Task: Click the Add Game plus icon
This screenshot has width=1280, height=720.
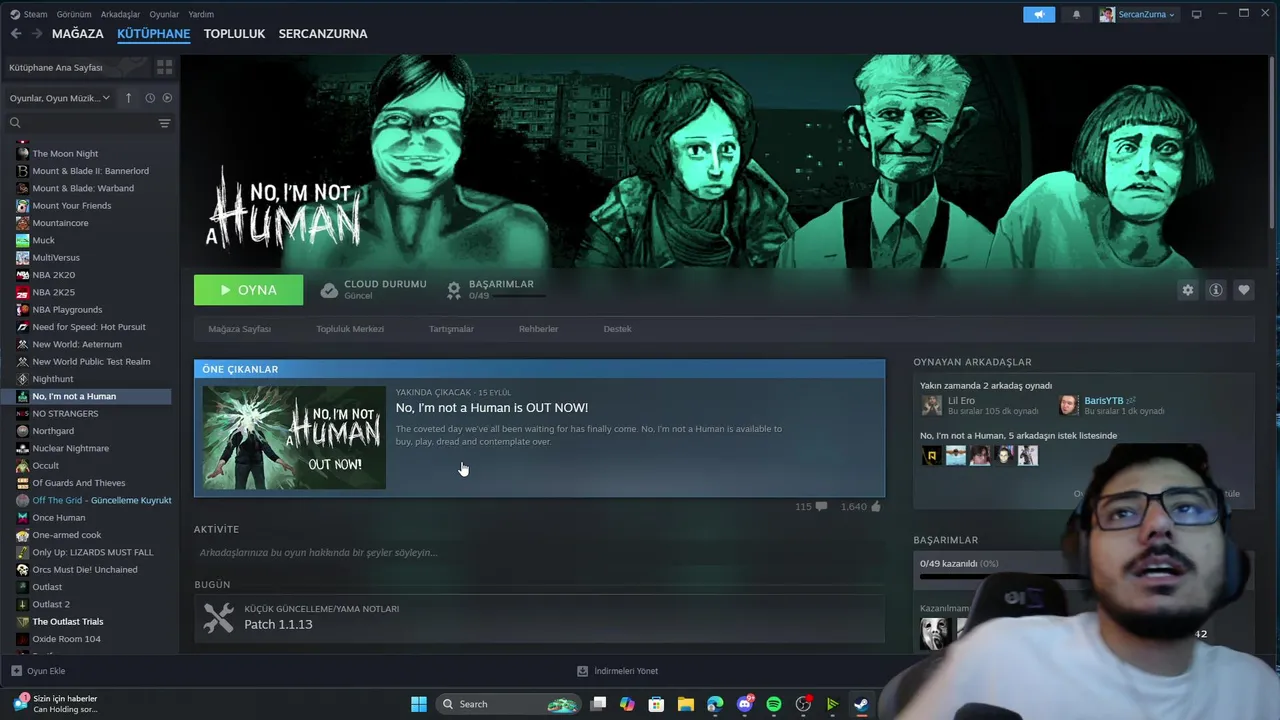Action: (16, 671)
